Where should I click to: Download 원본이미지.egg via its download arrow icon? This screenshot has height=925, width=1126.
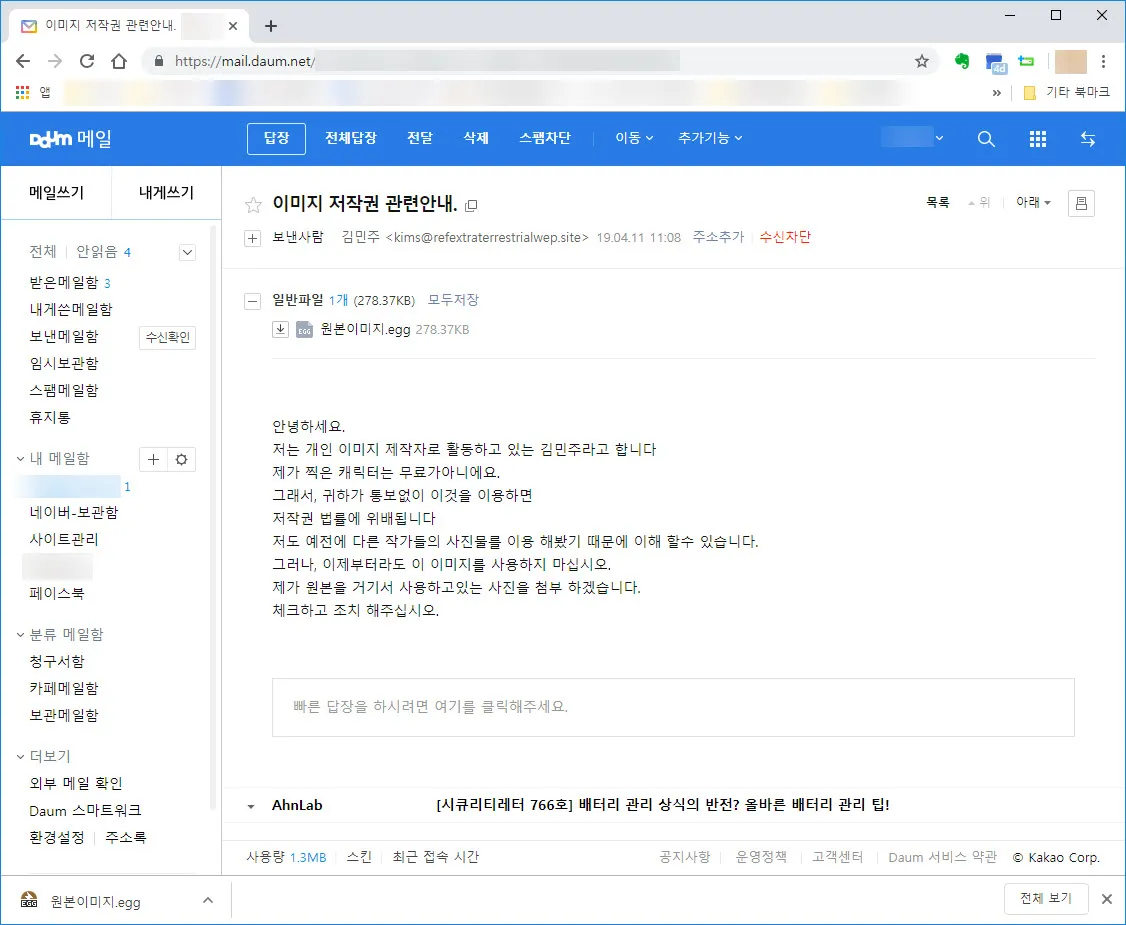pyautogui.click(x=281, y=328)
